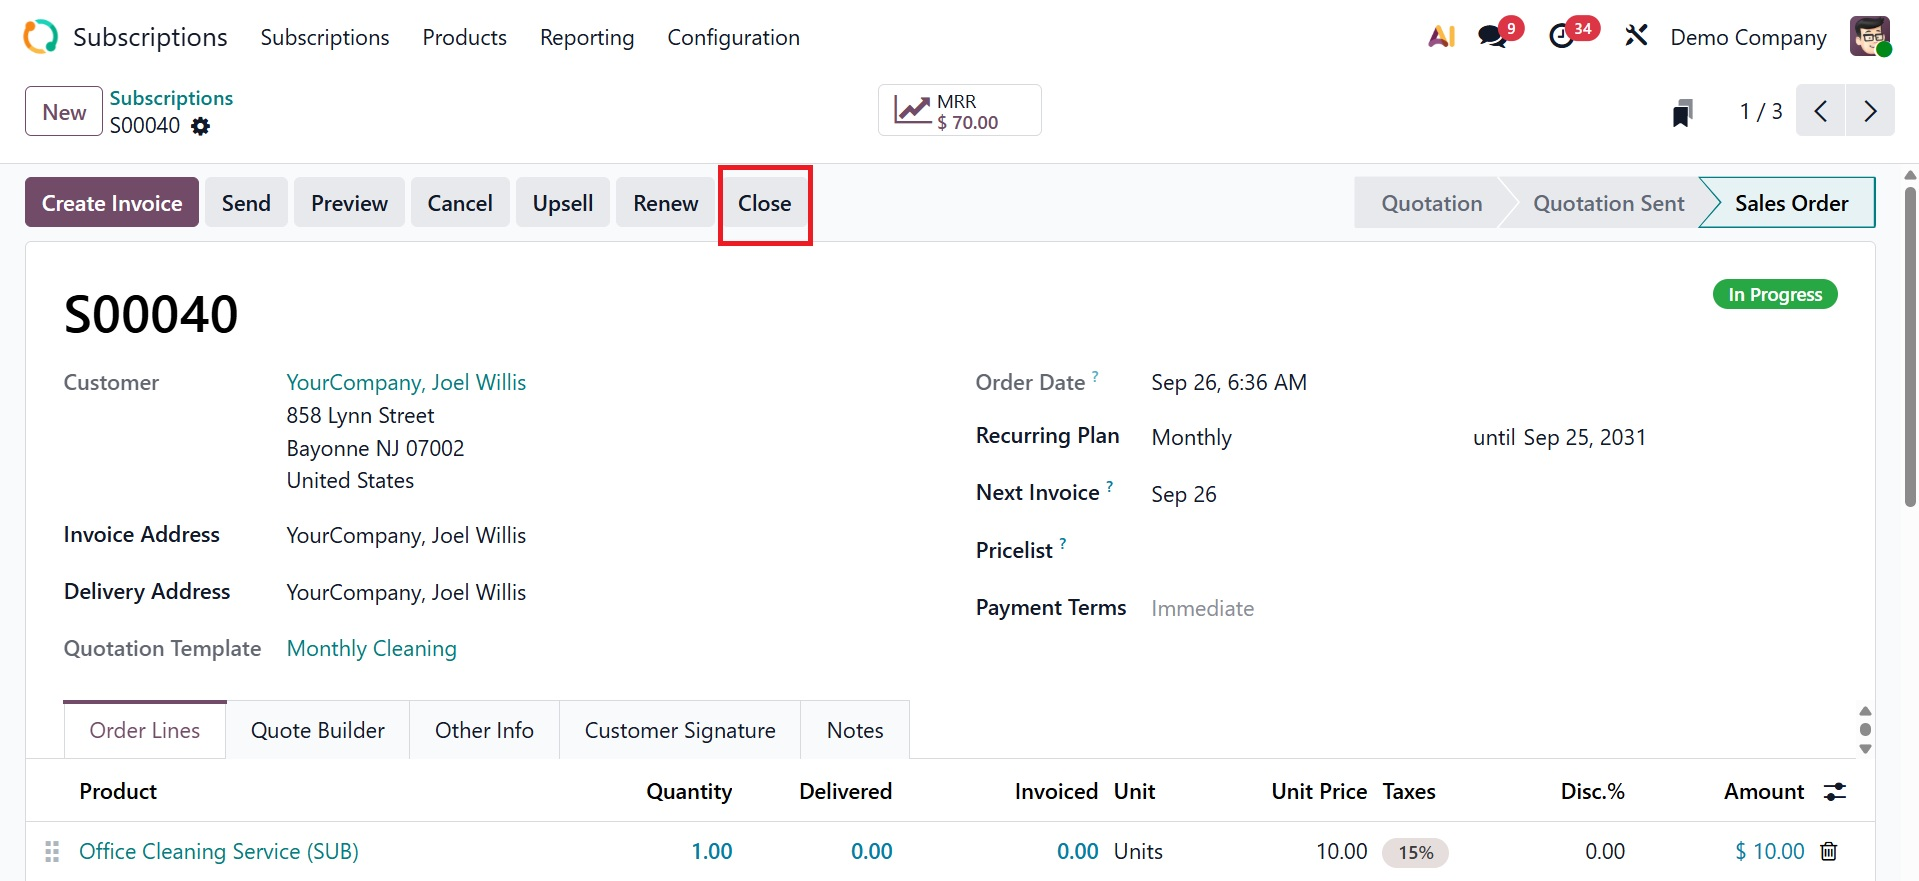The image size is (1919, 881).
Task: Open the AI assistant icon
Action: pyautogui.click(x=1441, y=37)
